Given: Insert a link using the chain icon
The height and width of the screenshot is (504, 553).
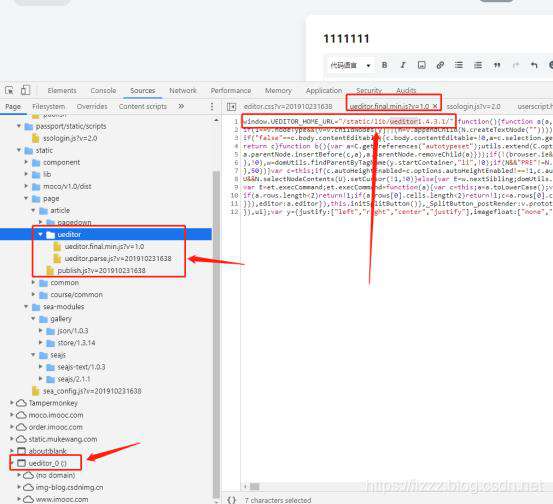Looking at the screenshot, I should pos(440,65).
